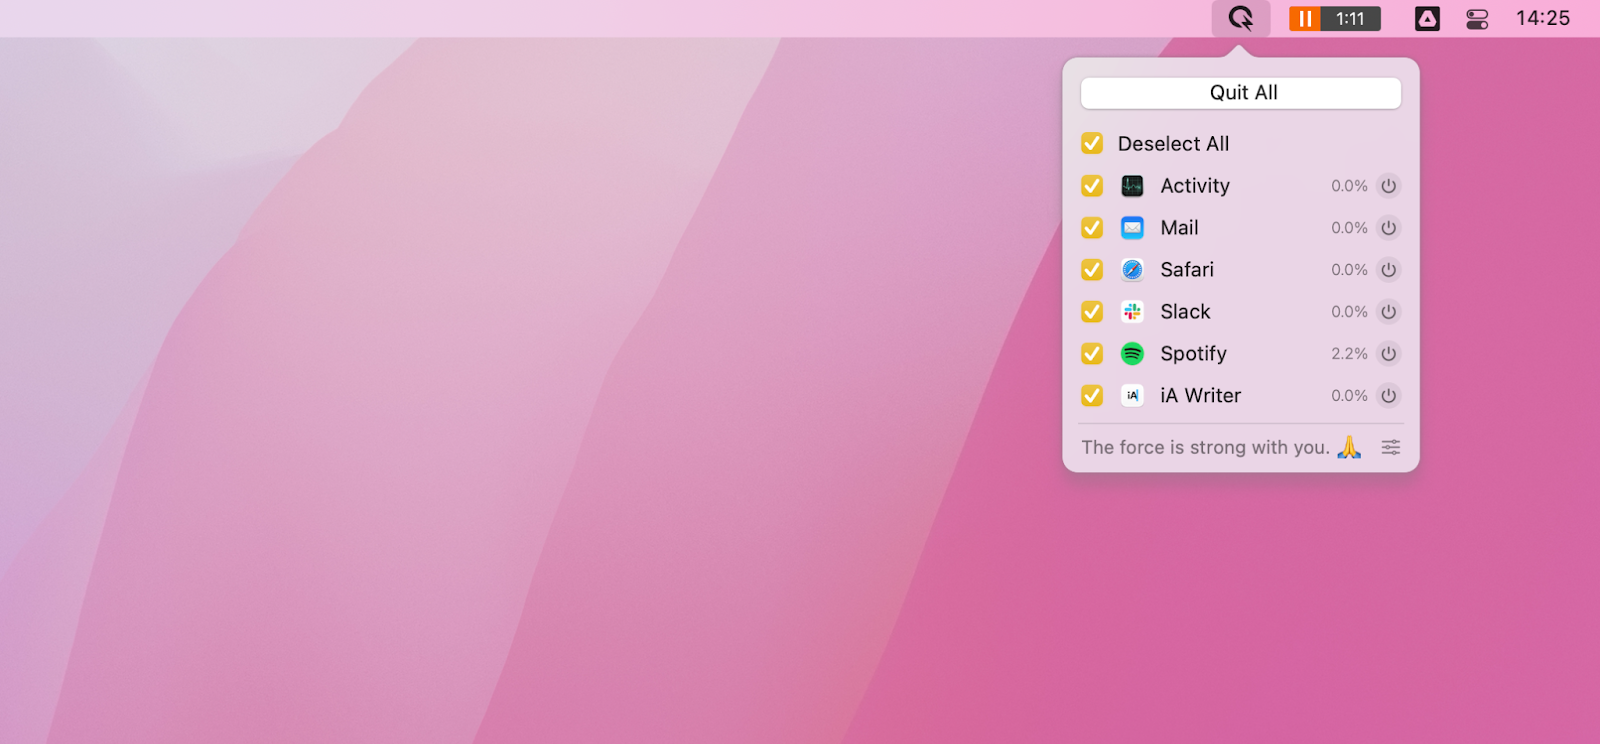Quit Mail with its power icon
This screenshot has height=744, width=1600.
(1388, 228)
